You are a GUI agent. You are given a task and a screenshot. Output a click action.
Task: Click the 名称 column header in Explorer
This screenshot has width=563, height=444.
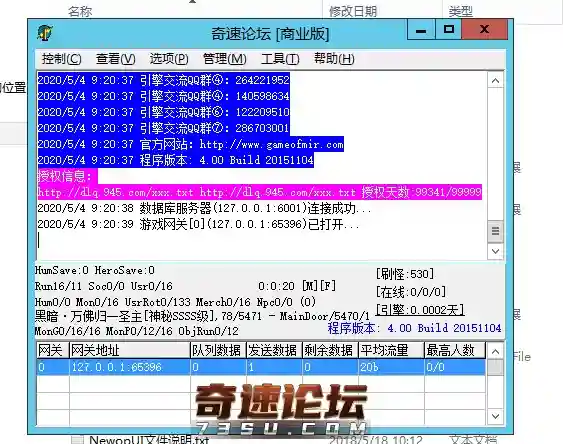pos(80,11)
